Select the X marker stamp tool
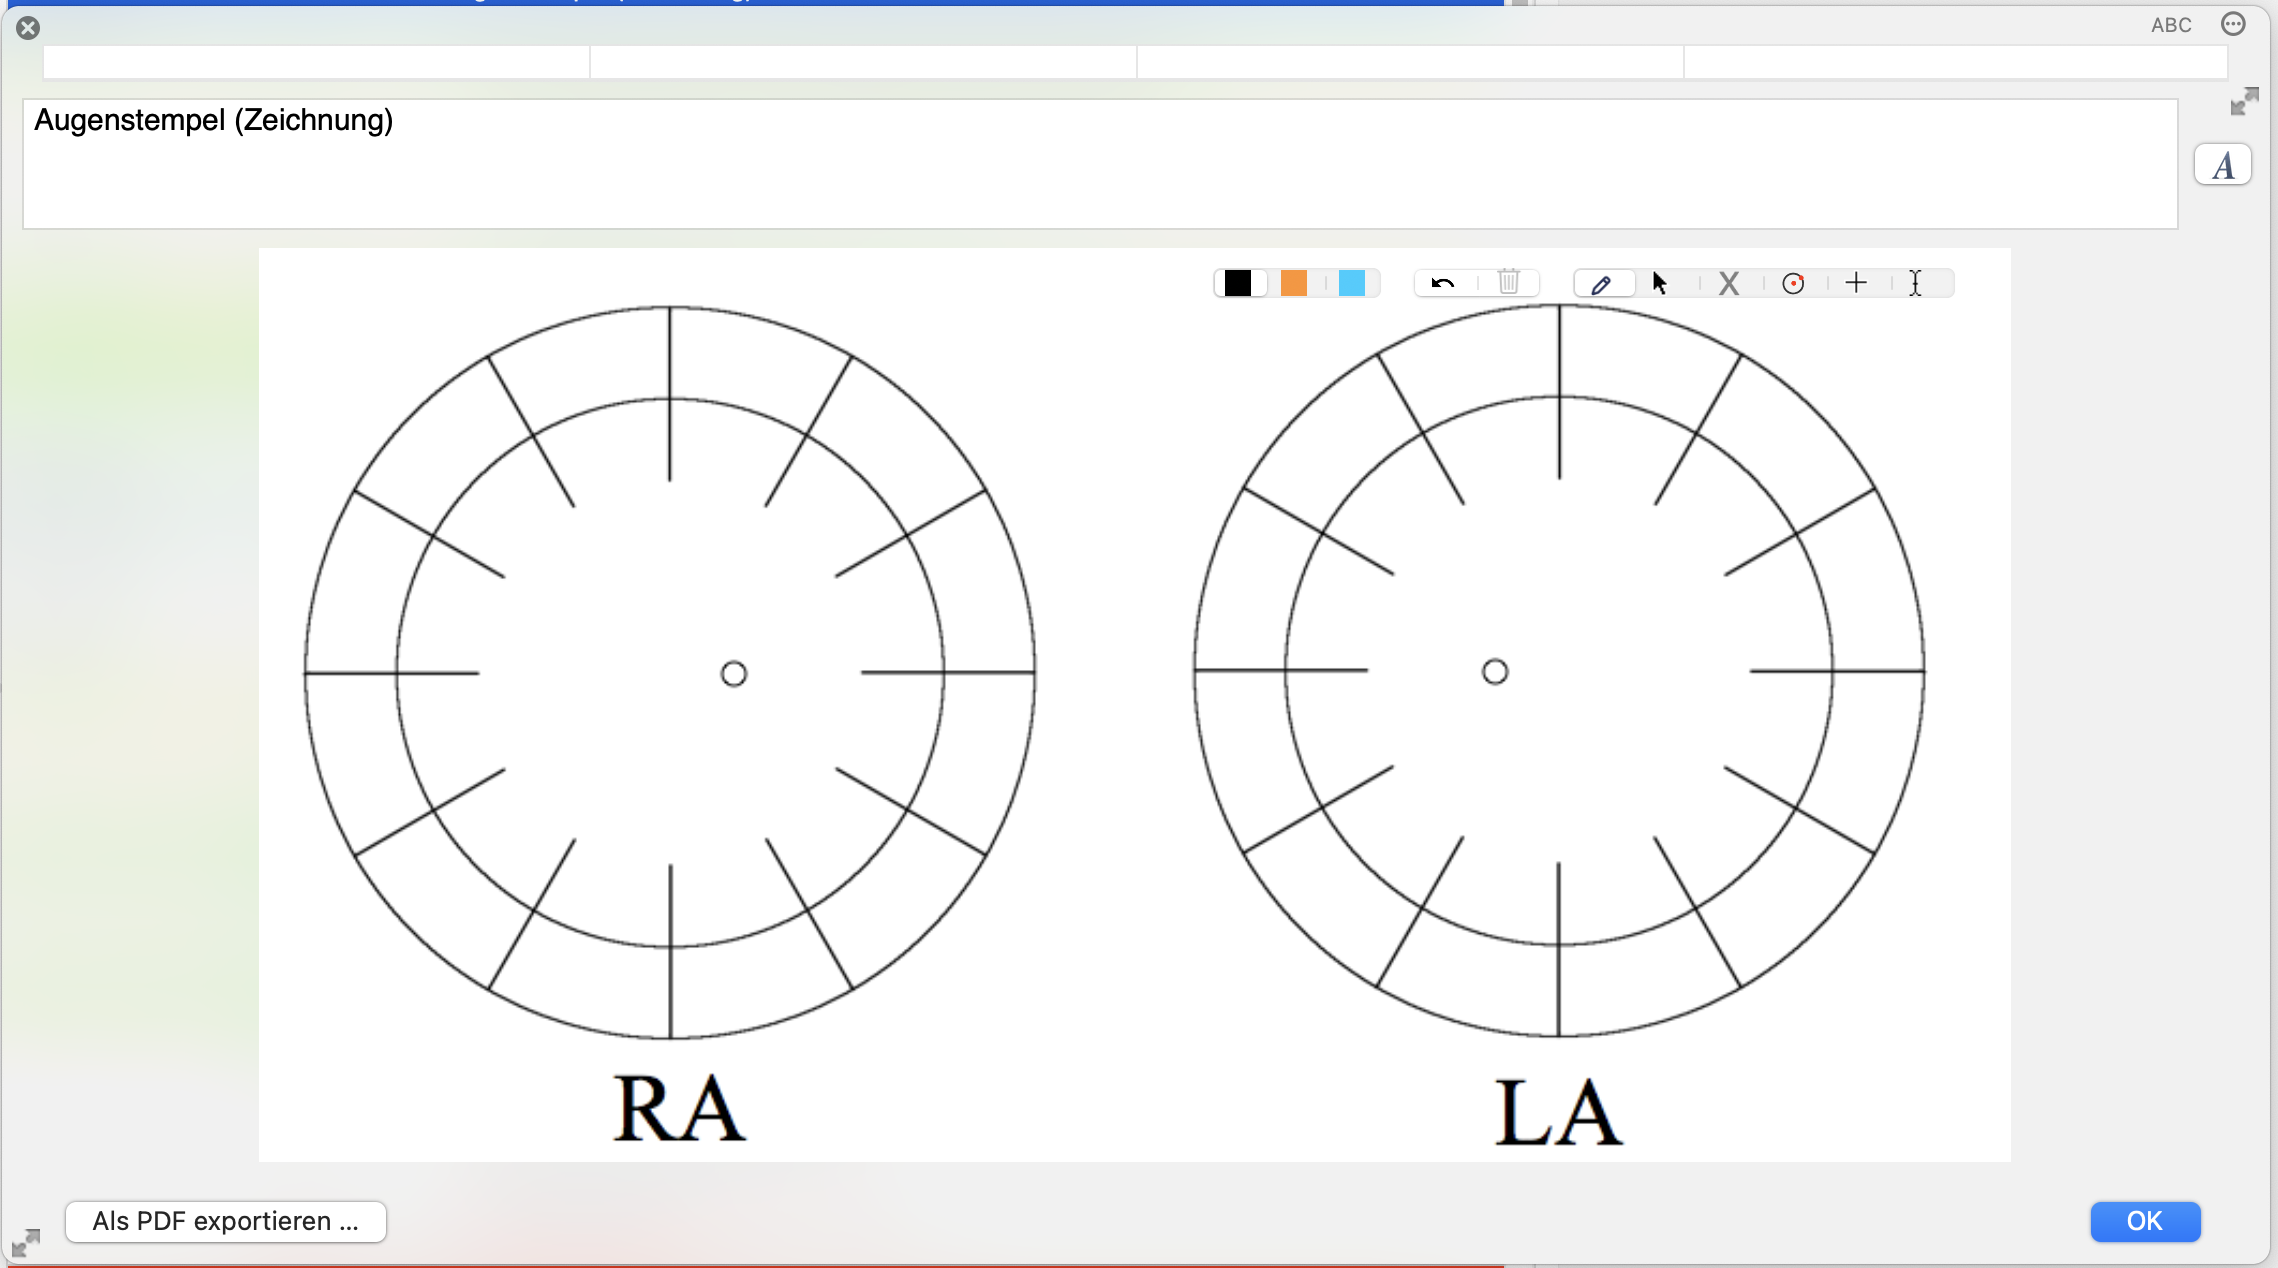 [1729, 283]
